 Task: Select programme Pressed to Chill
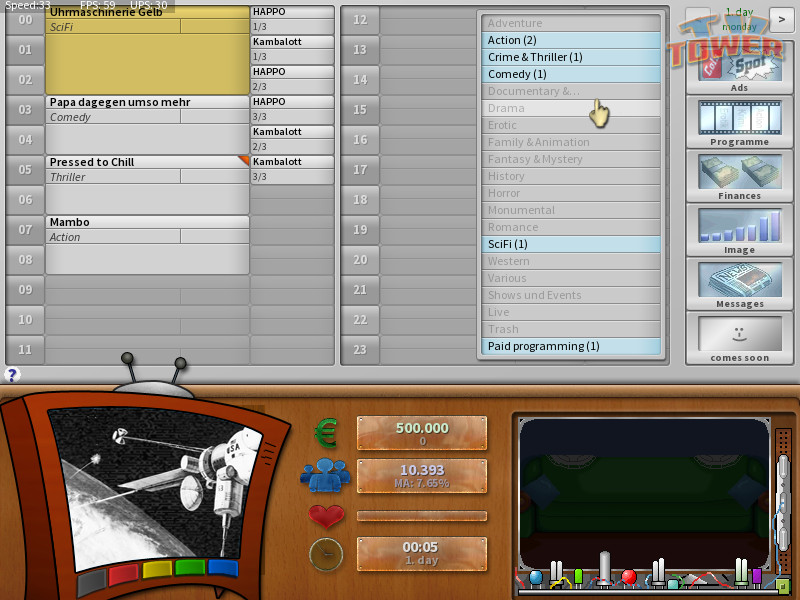pyautogui.click(x=147, y=185)
